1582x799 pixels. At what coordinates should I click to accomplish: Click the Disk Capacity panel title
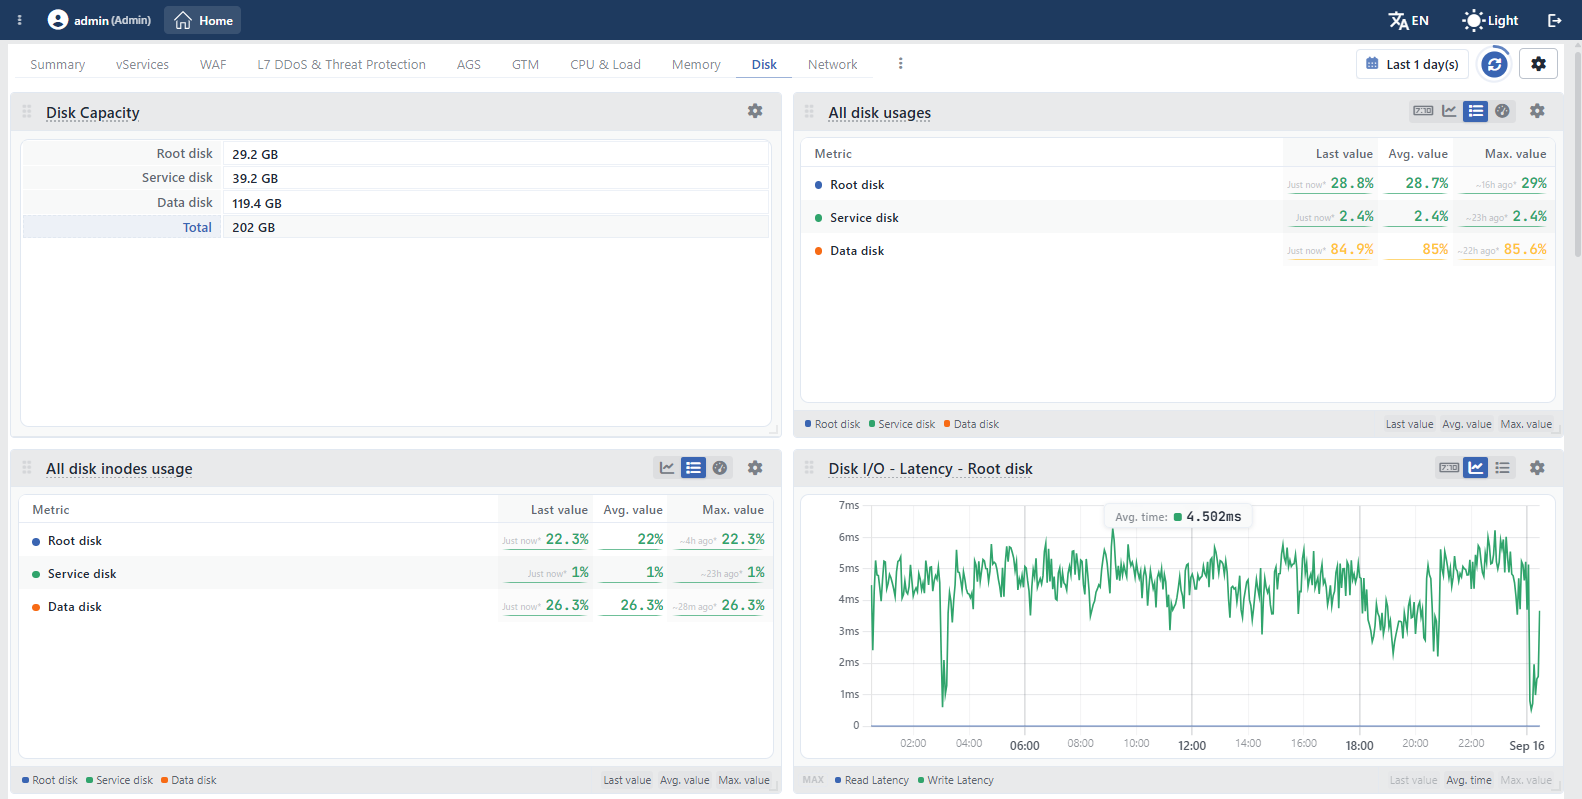[x=93, y=113]
